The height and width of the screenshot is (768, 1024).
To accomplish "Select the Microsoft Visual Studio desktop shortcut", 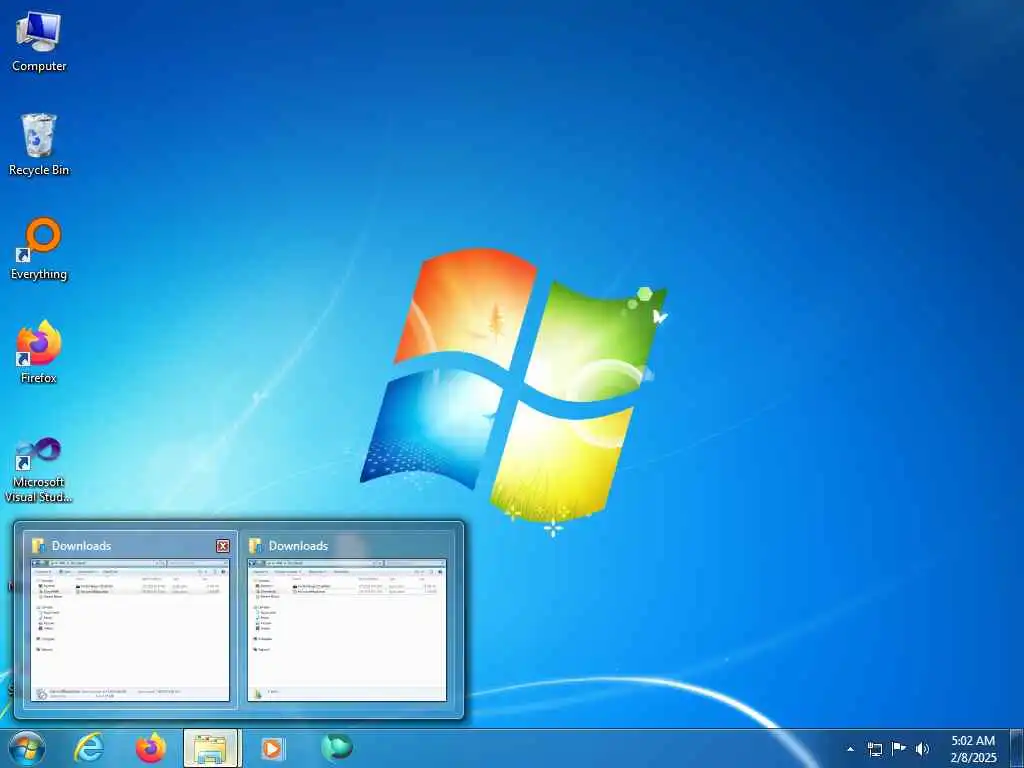I will pyautogui.click(x=39, y=470).
